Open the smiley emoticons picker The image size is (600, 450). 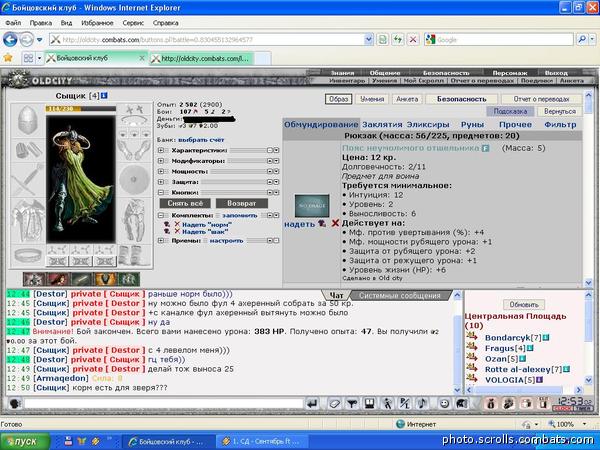click(444, 403)
